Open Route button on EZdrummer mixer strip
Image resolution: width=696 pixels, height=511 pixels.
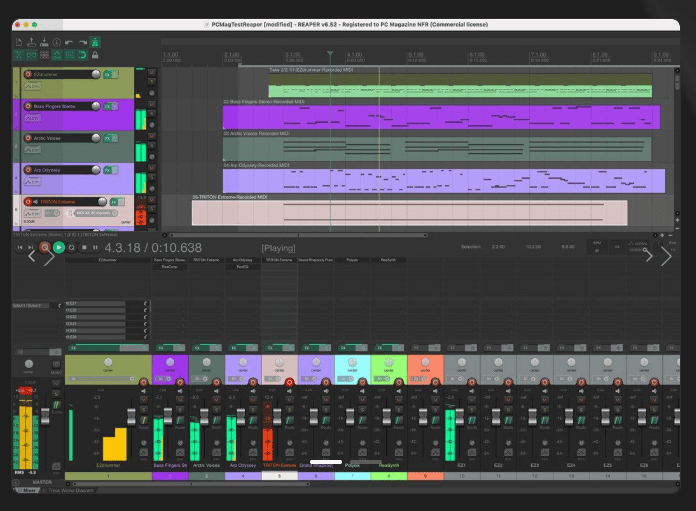(143, 420)
